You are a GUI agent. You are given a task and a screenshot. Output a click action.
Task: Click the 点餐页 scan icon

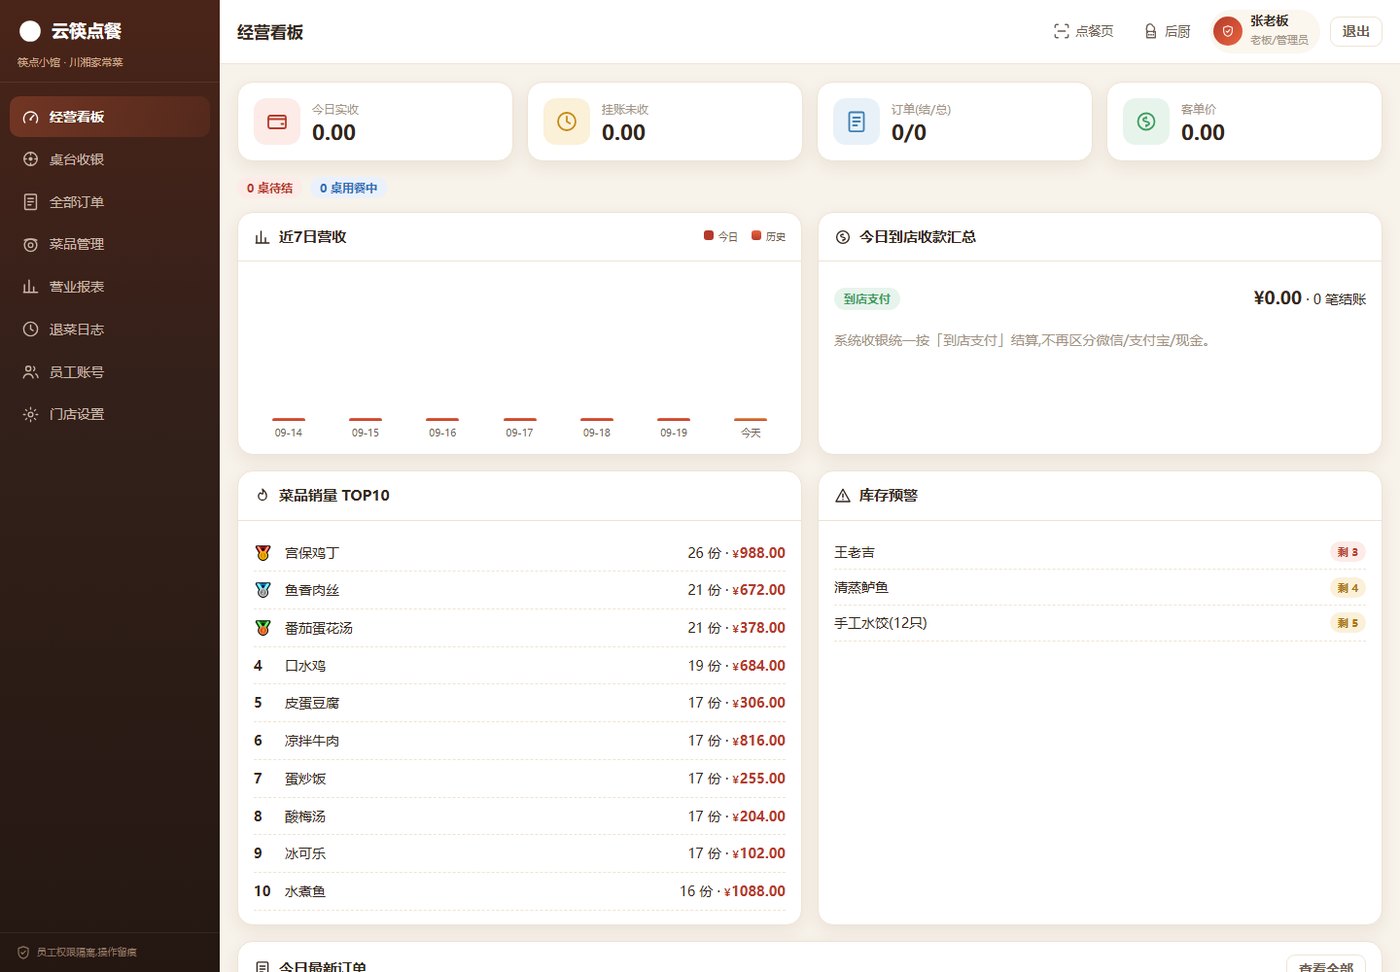coord(1061,31)
